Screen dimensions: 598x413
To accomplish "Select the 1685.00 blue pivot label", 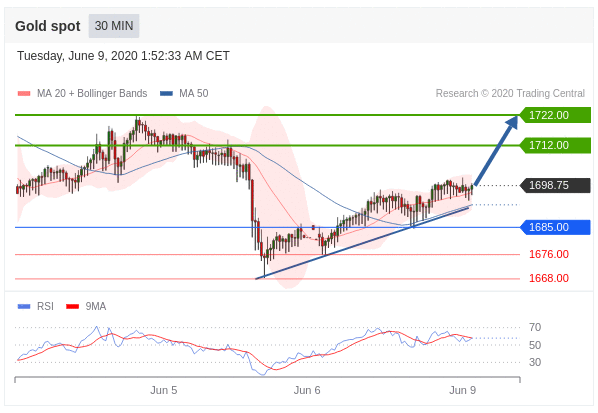I will pos(555,227).
